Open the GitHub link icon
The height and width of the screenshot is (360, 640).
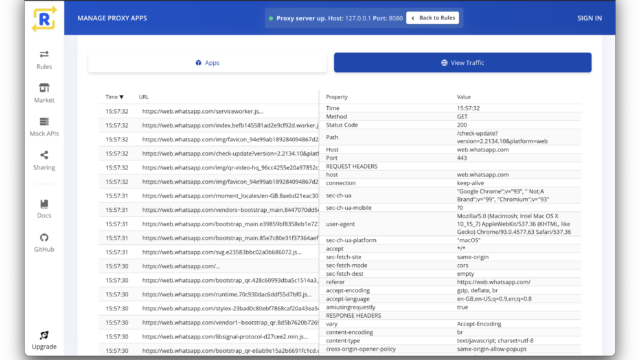pyautogui.click(x=44, y=238)
